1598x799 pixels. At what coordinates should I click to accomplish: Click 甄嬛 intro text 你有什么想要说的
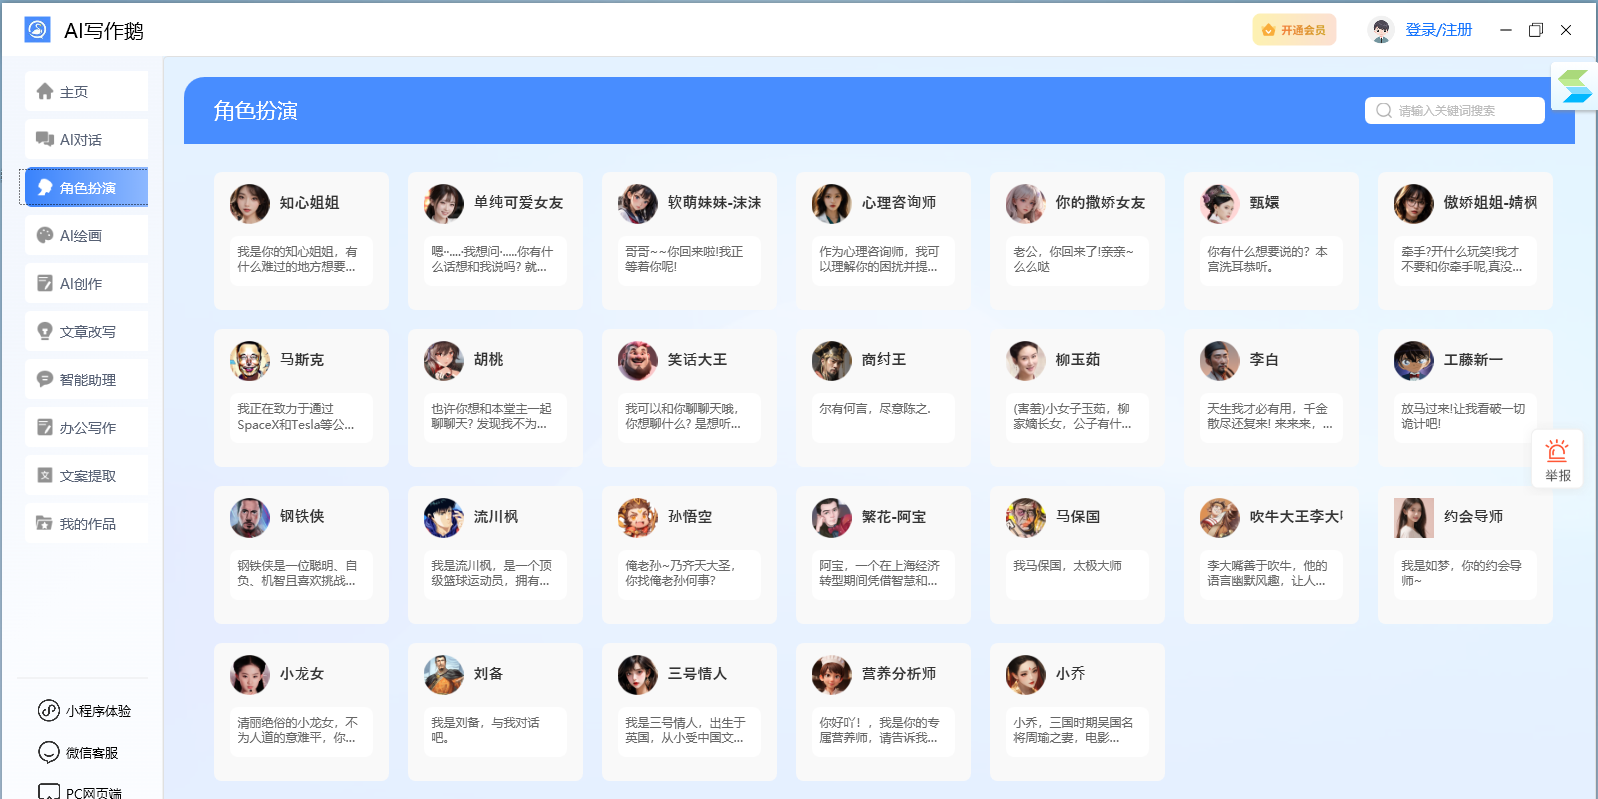(1267, 259)
